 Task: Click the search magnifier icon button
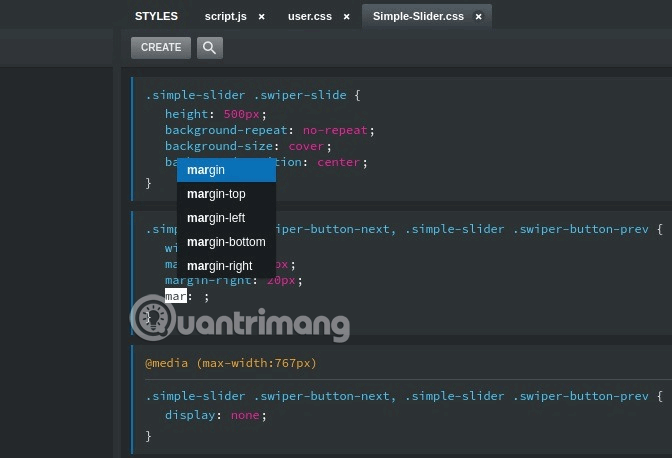pos(210,48)
